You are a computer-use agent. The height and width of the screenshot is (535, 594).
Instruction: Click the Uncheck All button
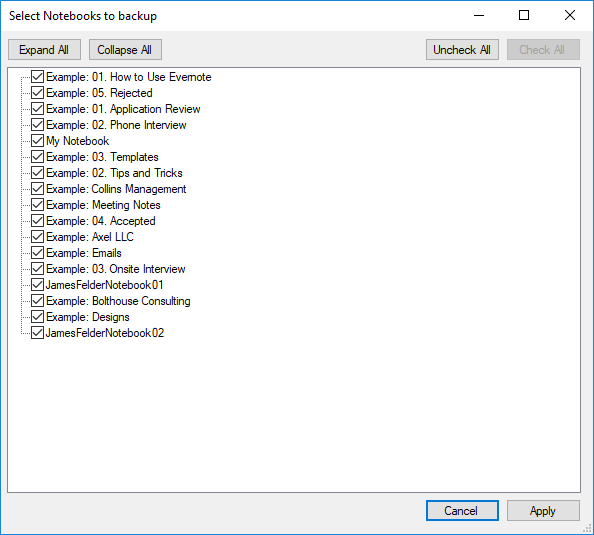[x=462, y=50]
